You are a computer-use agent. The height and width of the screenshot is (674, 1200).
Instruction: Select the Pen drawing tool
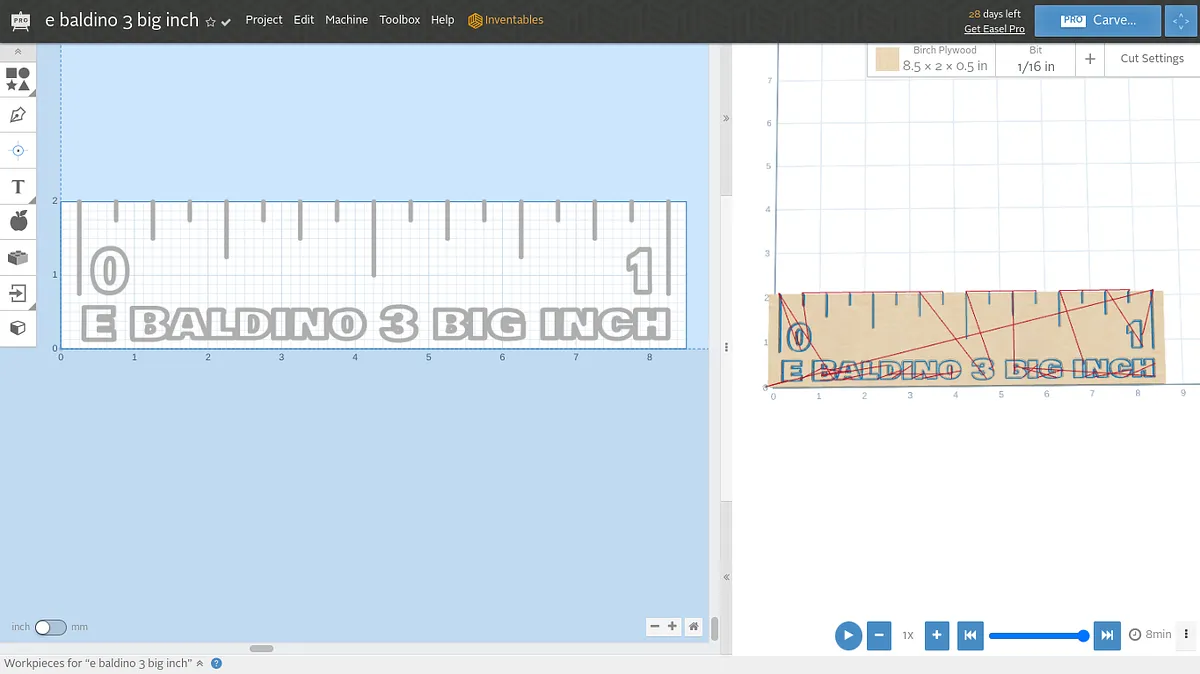pos(18,115)
